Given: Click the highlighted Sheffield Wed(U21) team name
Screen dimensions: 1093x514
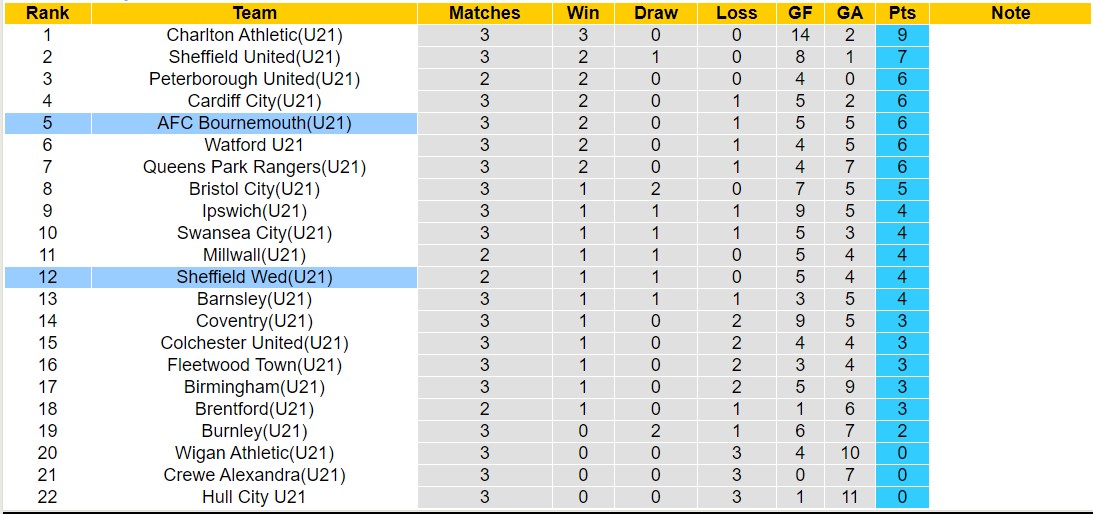Looking at the screenshot, I should coord(254,277).
